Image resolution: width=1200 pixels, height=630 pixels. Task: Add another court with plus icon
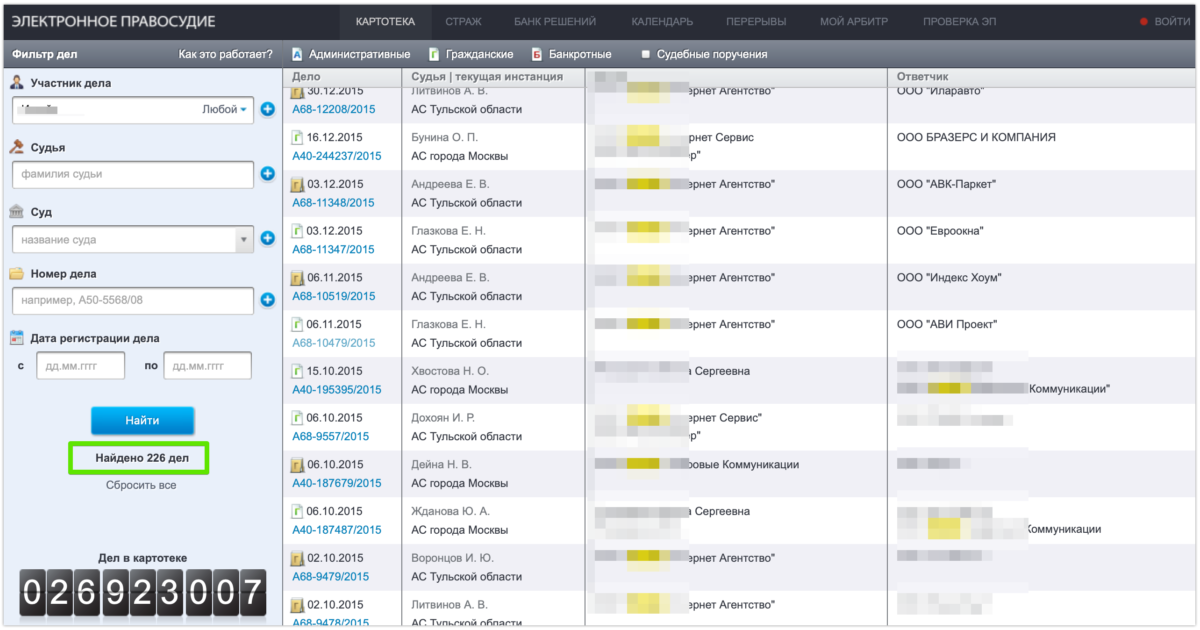[x=268, y=239]
